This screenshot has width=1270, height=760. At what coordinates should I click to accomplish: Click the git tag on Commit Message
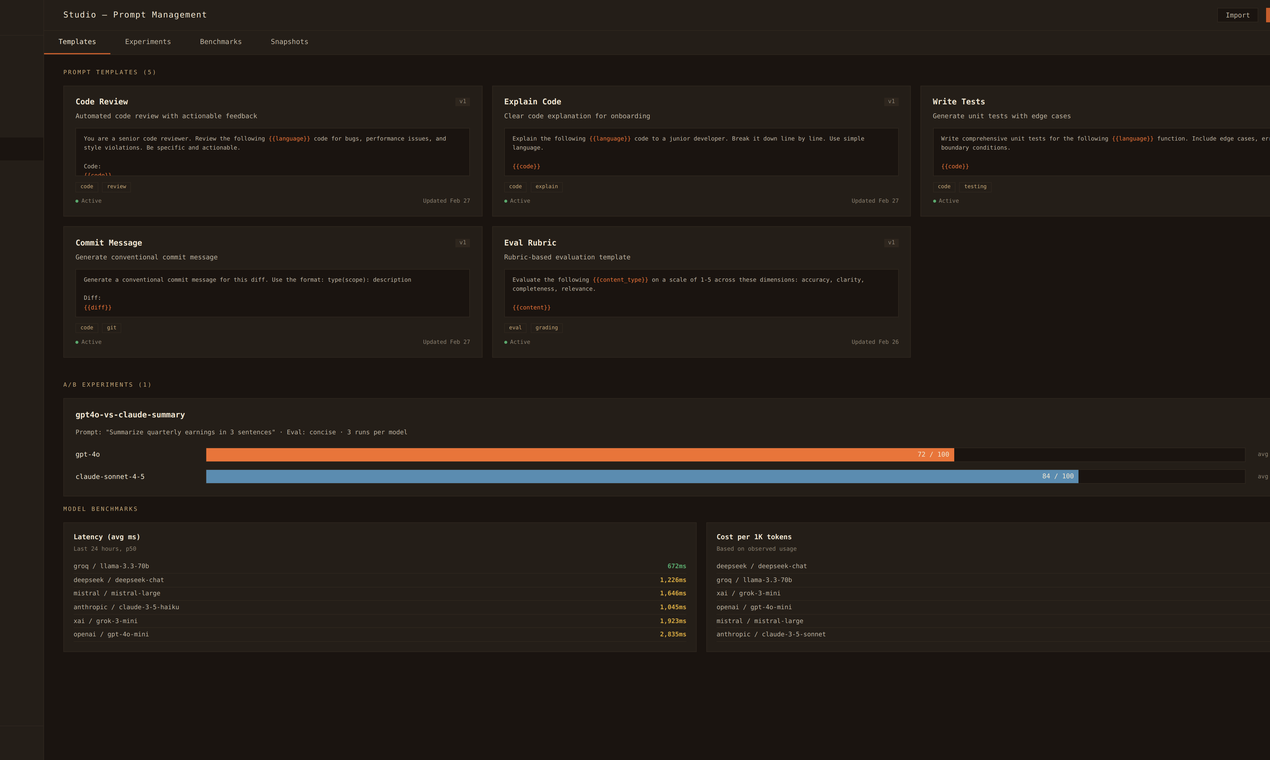(111, 327)
